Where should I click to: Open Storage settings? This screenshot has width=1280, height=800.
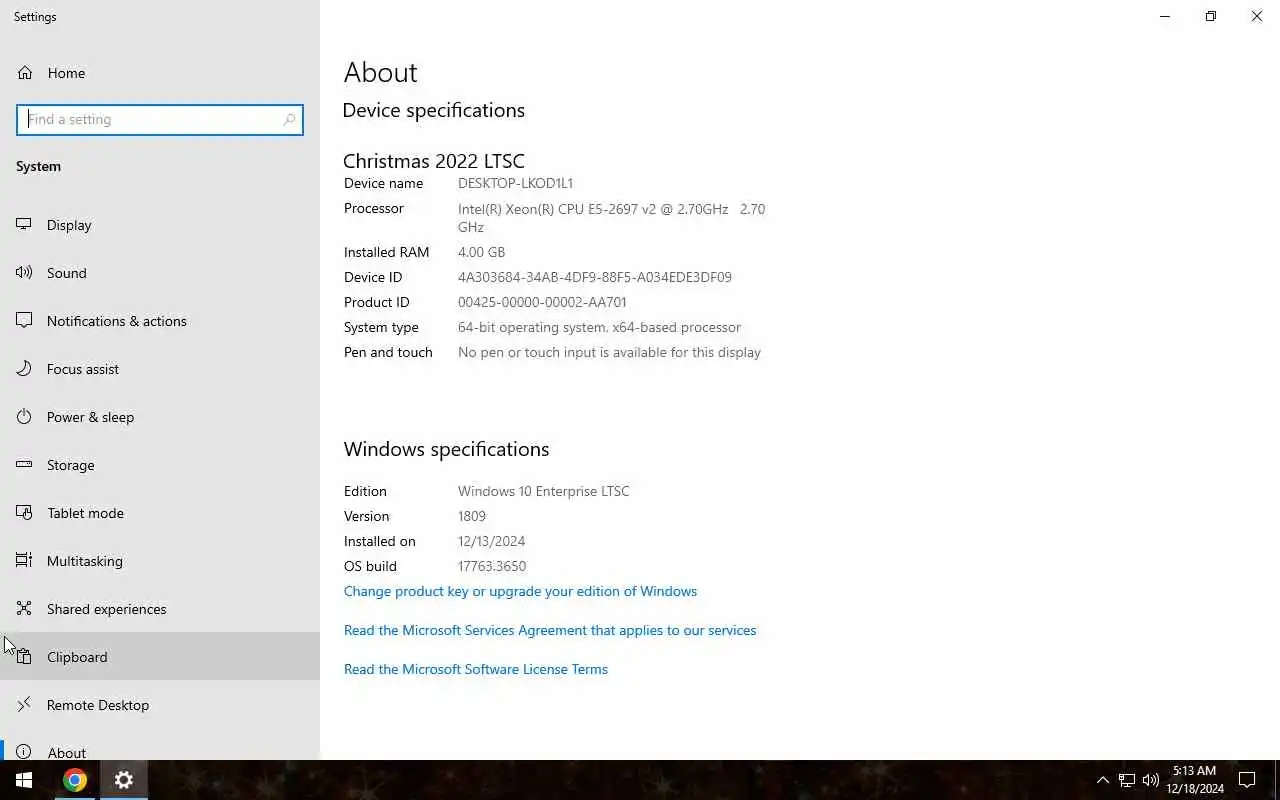pyautogui.click(x=71, y=465)
